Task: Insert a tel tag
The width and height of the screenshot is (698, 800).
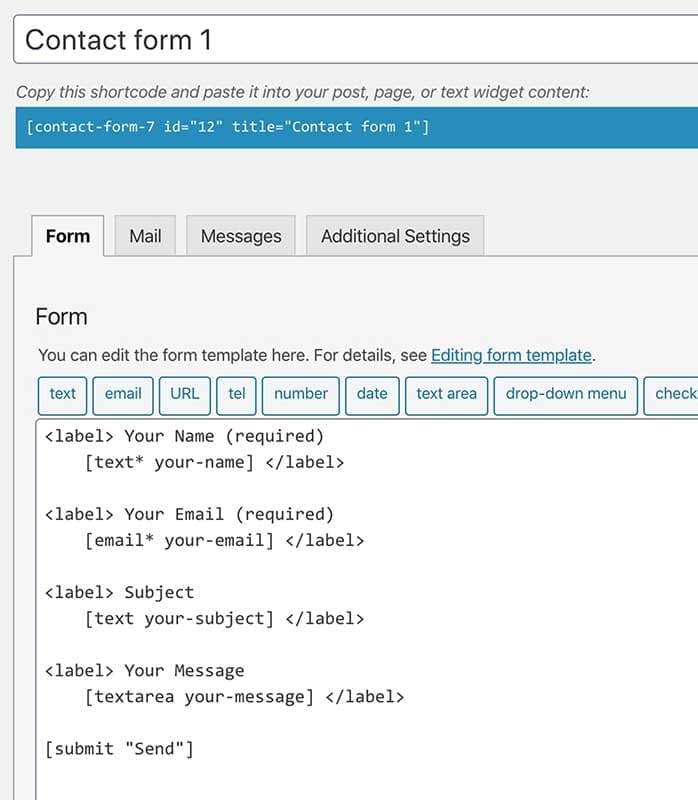Action: pyautogui.click(x=236, y=396)
